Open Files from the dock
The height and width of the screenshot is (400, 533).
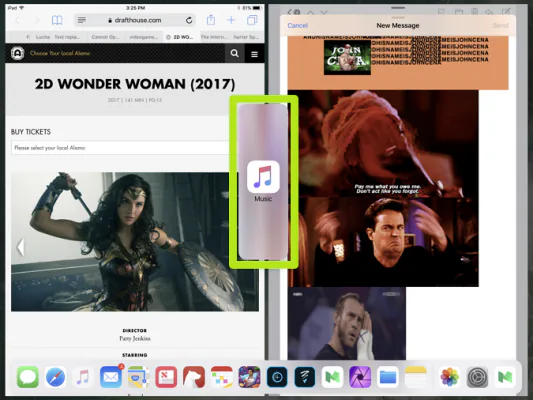pos(388,377)
